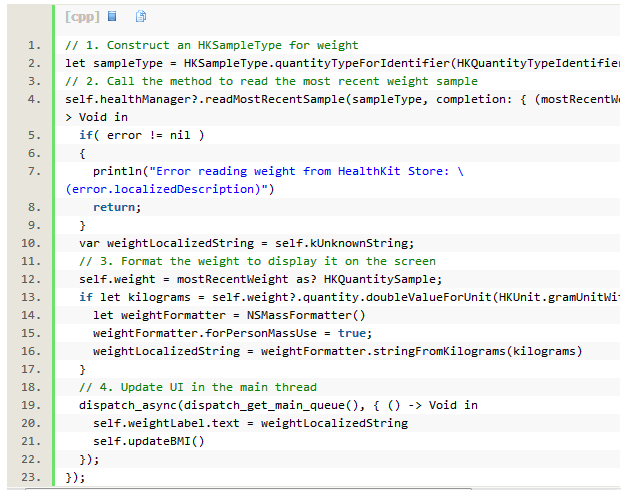This screenshot has width=624, height=490.
Task: Click the 'self.updateBMI()' line
Action: point(148,441)
